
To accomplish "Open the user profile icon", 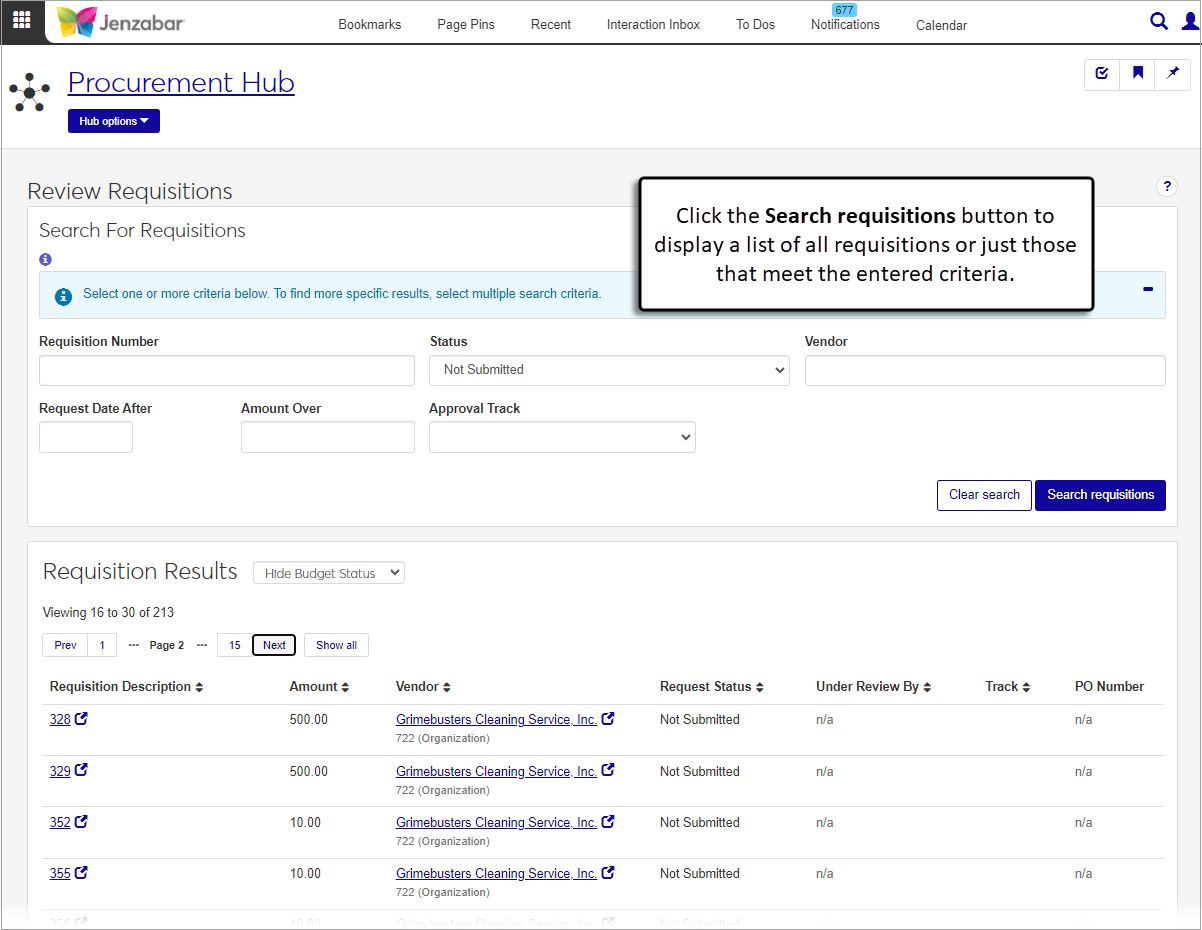I will point(1189,21).
